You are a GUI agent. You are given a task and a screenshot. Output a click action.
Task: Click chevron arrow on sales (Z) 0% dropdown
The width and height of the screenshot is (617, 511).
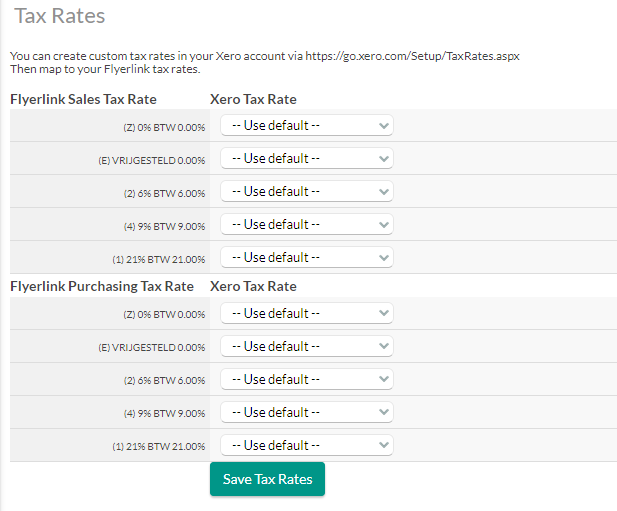click(384, 126)
